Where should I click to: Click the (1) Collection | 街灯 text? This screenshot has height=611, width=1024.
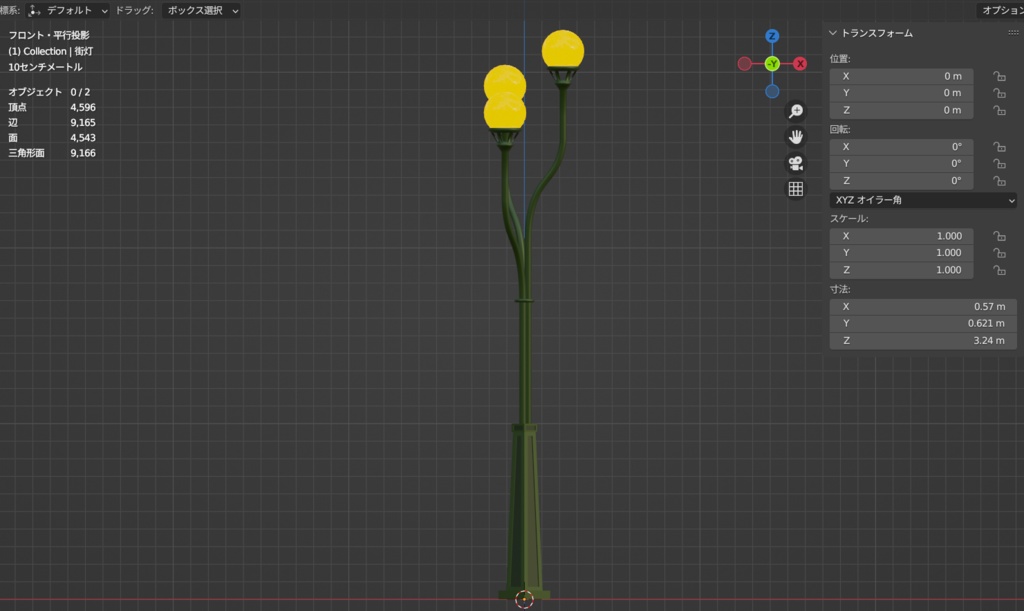[x=50, y=51]
